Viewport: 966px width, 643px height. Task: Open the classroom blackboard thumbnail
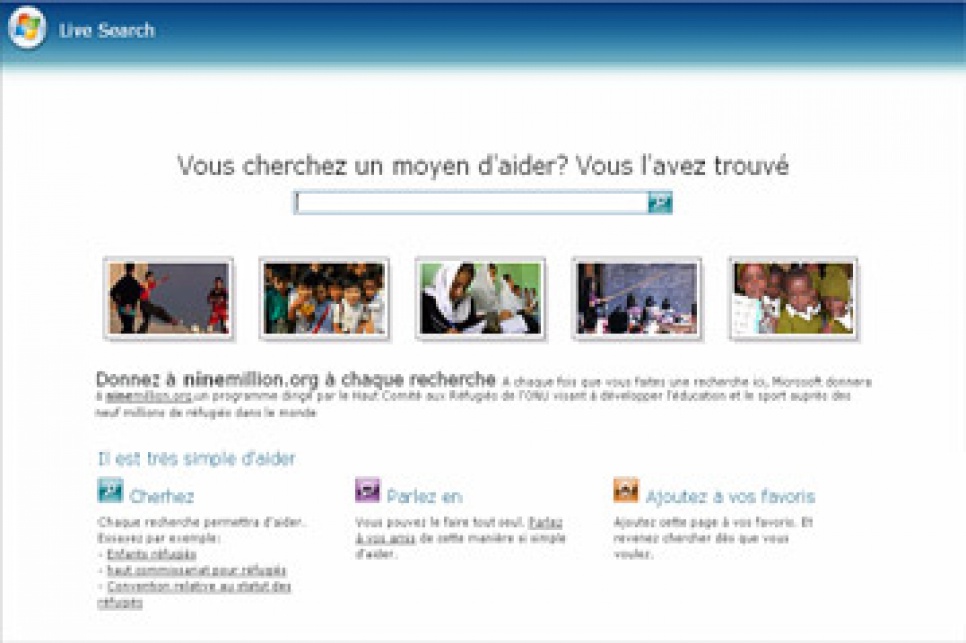tap(637, 298)
